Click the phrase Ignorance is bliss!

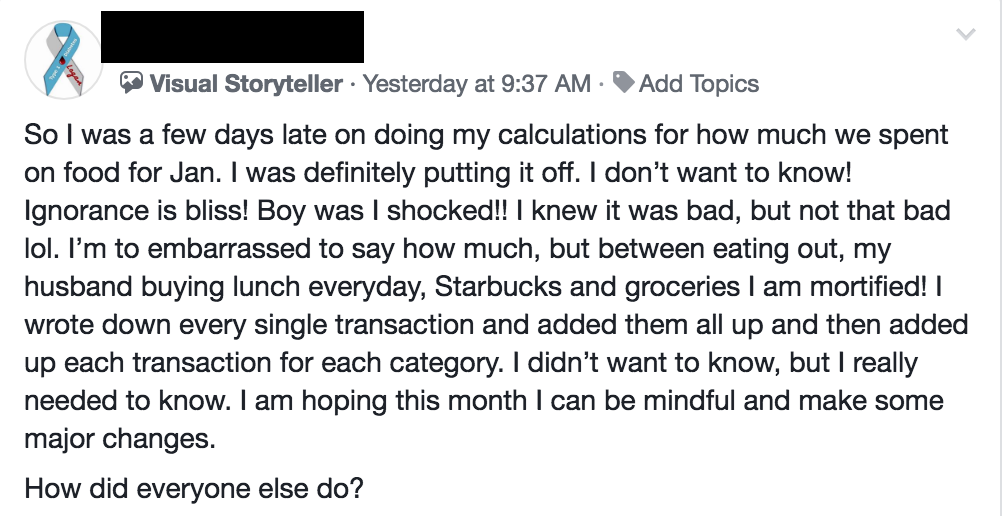137,211
